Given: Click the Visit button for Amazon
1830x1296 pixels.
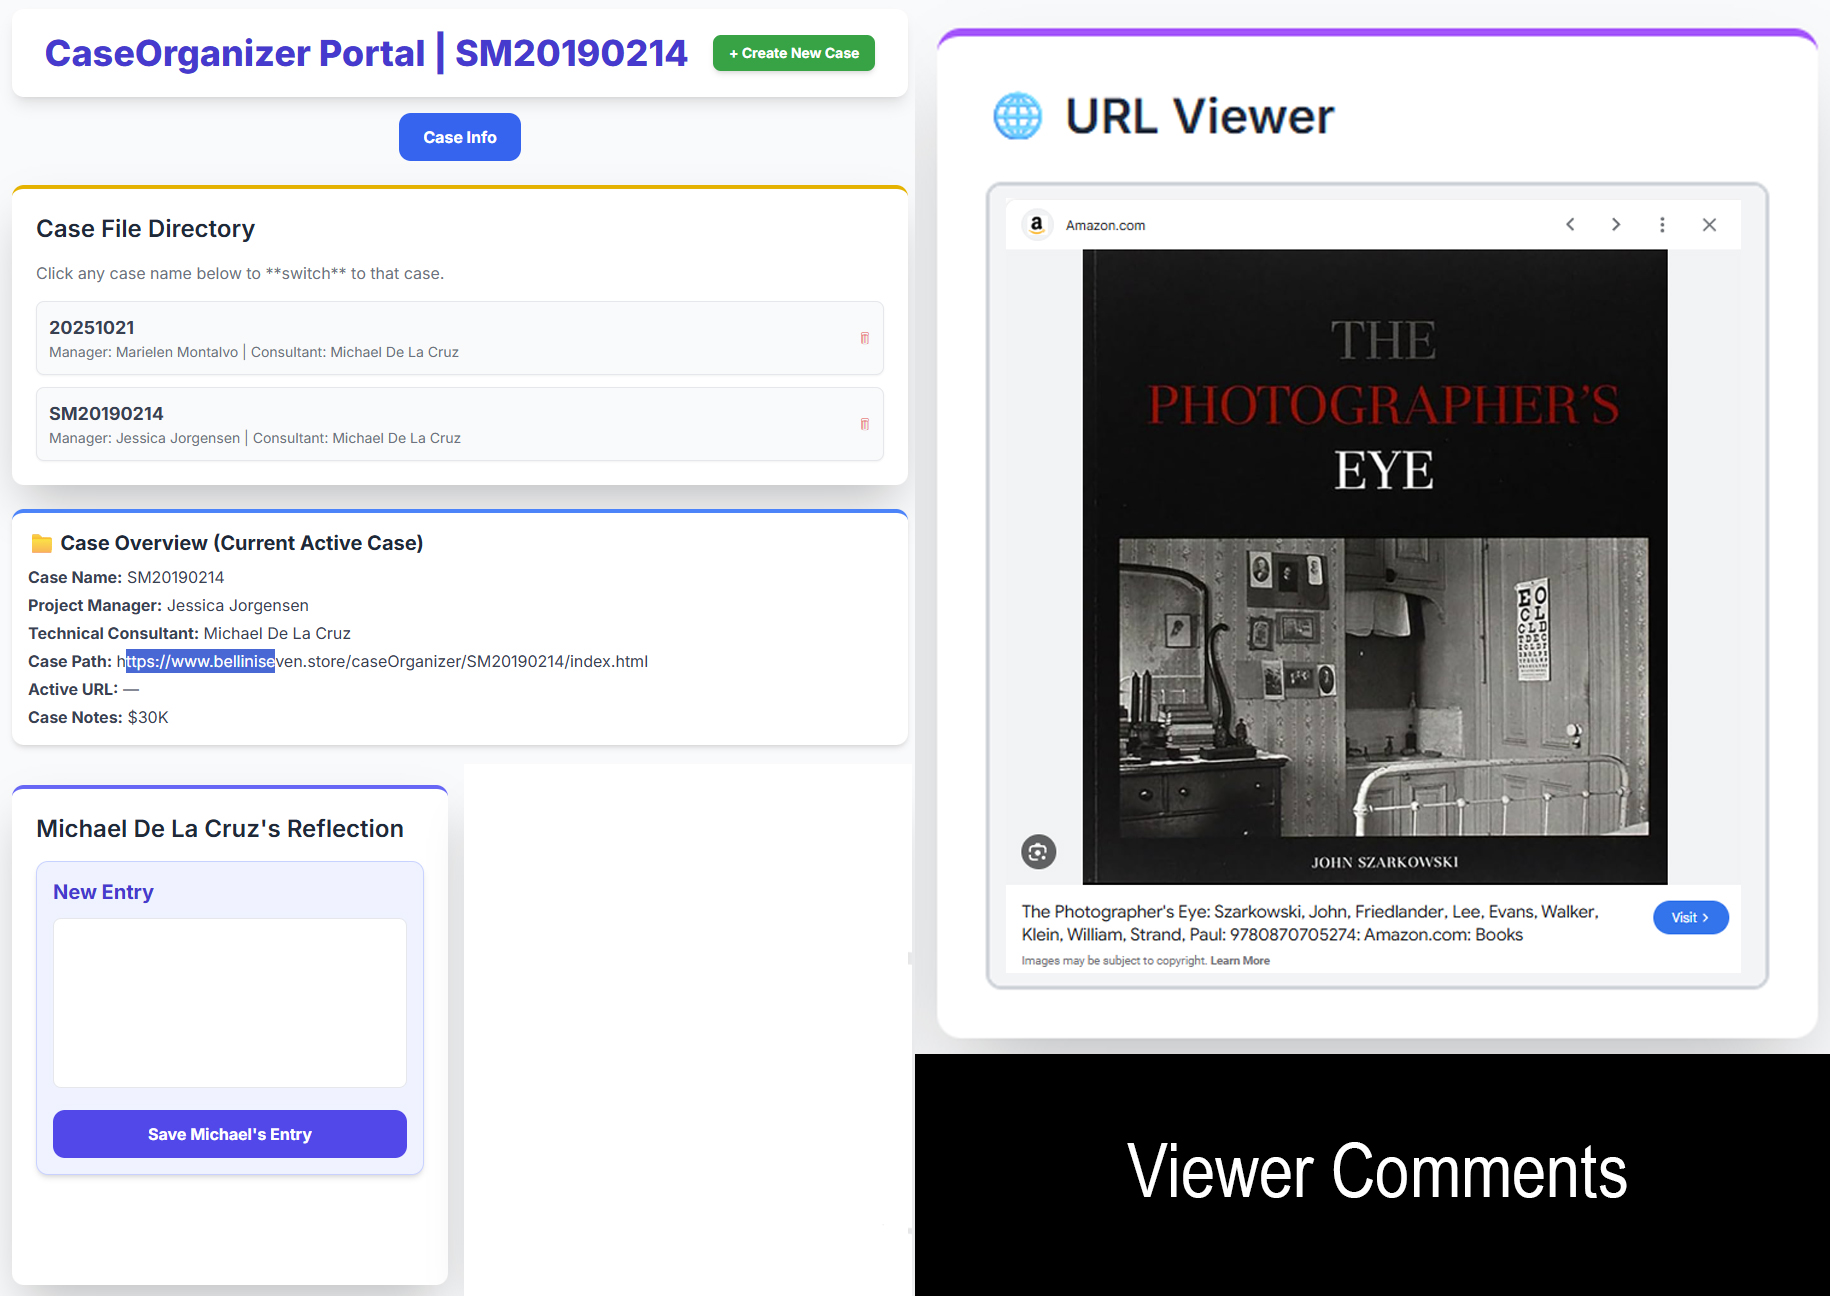Looking at the screenshot, I should point(1690,918).
